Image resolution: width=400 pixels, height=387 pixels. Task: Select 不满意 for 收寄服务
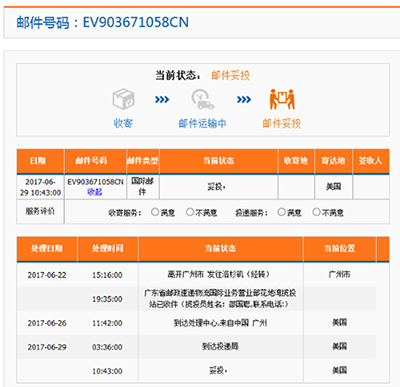click(190, 212)
